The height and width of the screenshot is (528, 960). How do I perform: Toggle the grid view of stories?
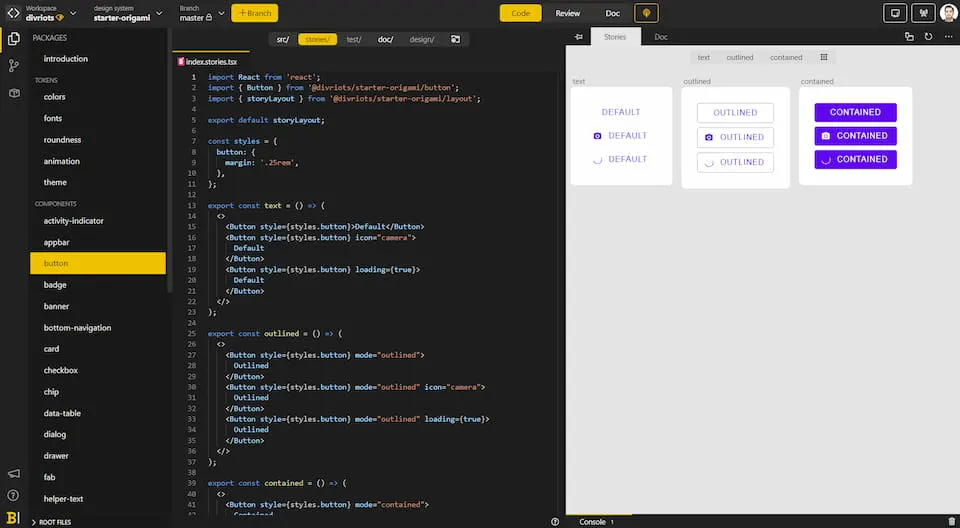coord(824,58)
